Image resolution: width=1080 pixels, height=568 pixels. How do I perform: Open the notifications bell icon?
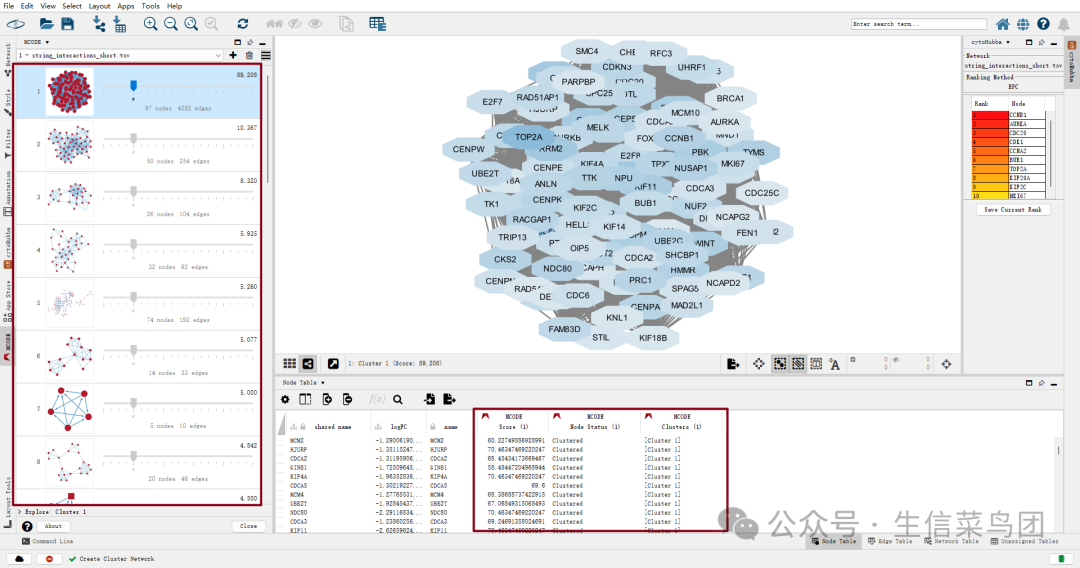click(1064, 24)
